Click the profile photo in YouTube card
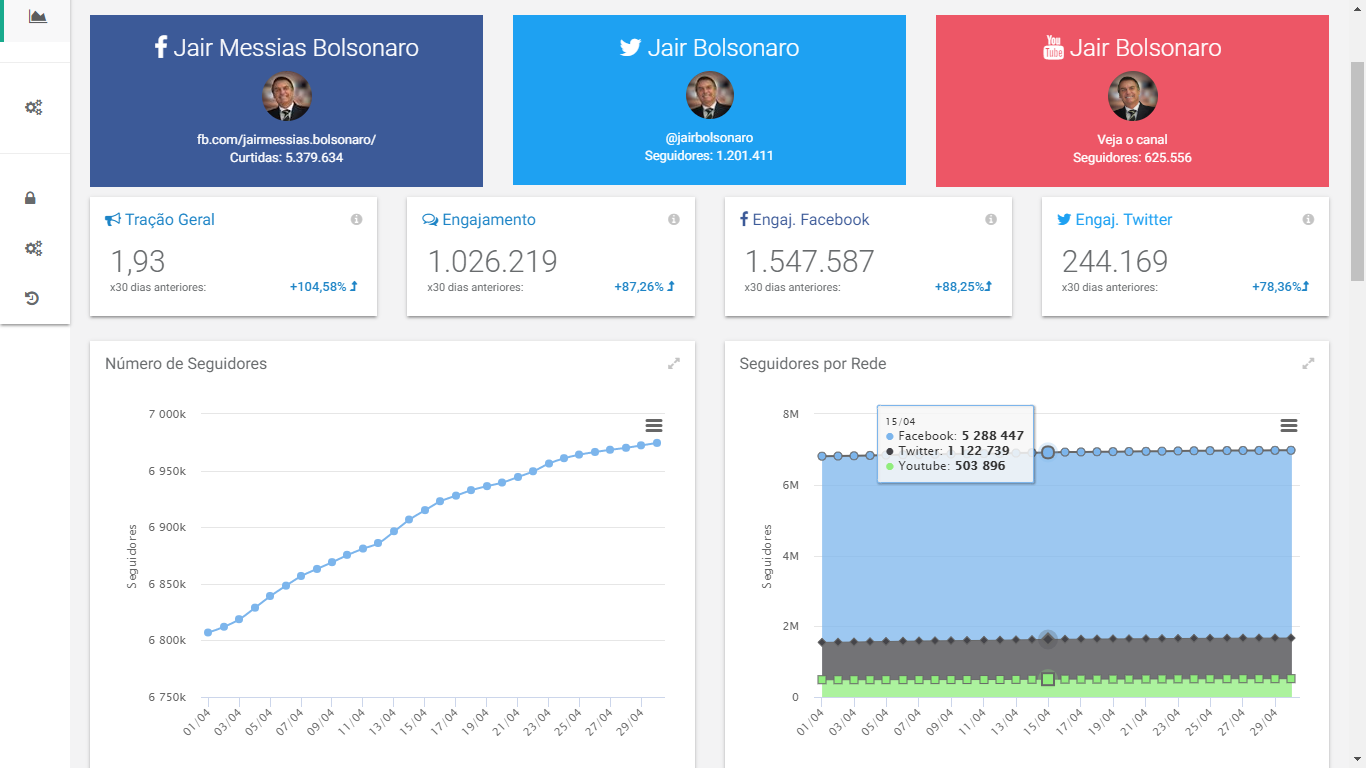 point(1132,97)
